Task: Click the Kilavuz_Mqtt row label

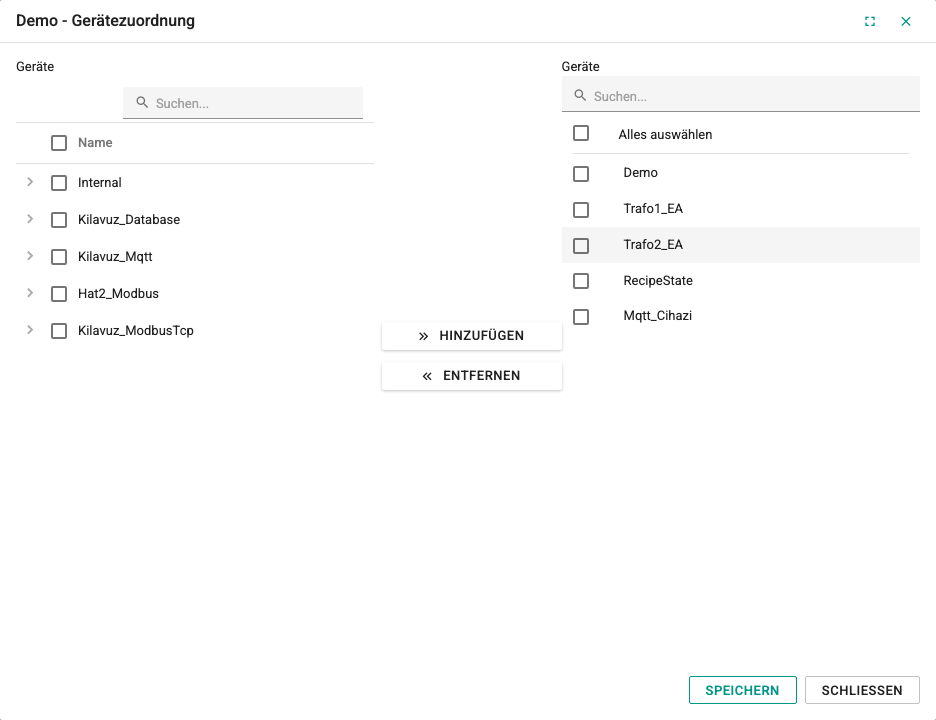Action: tap(115, 257)
